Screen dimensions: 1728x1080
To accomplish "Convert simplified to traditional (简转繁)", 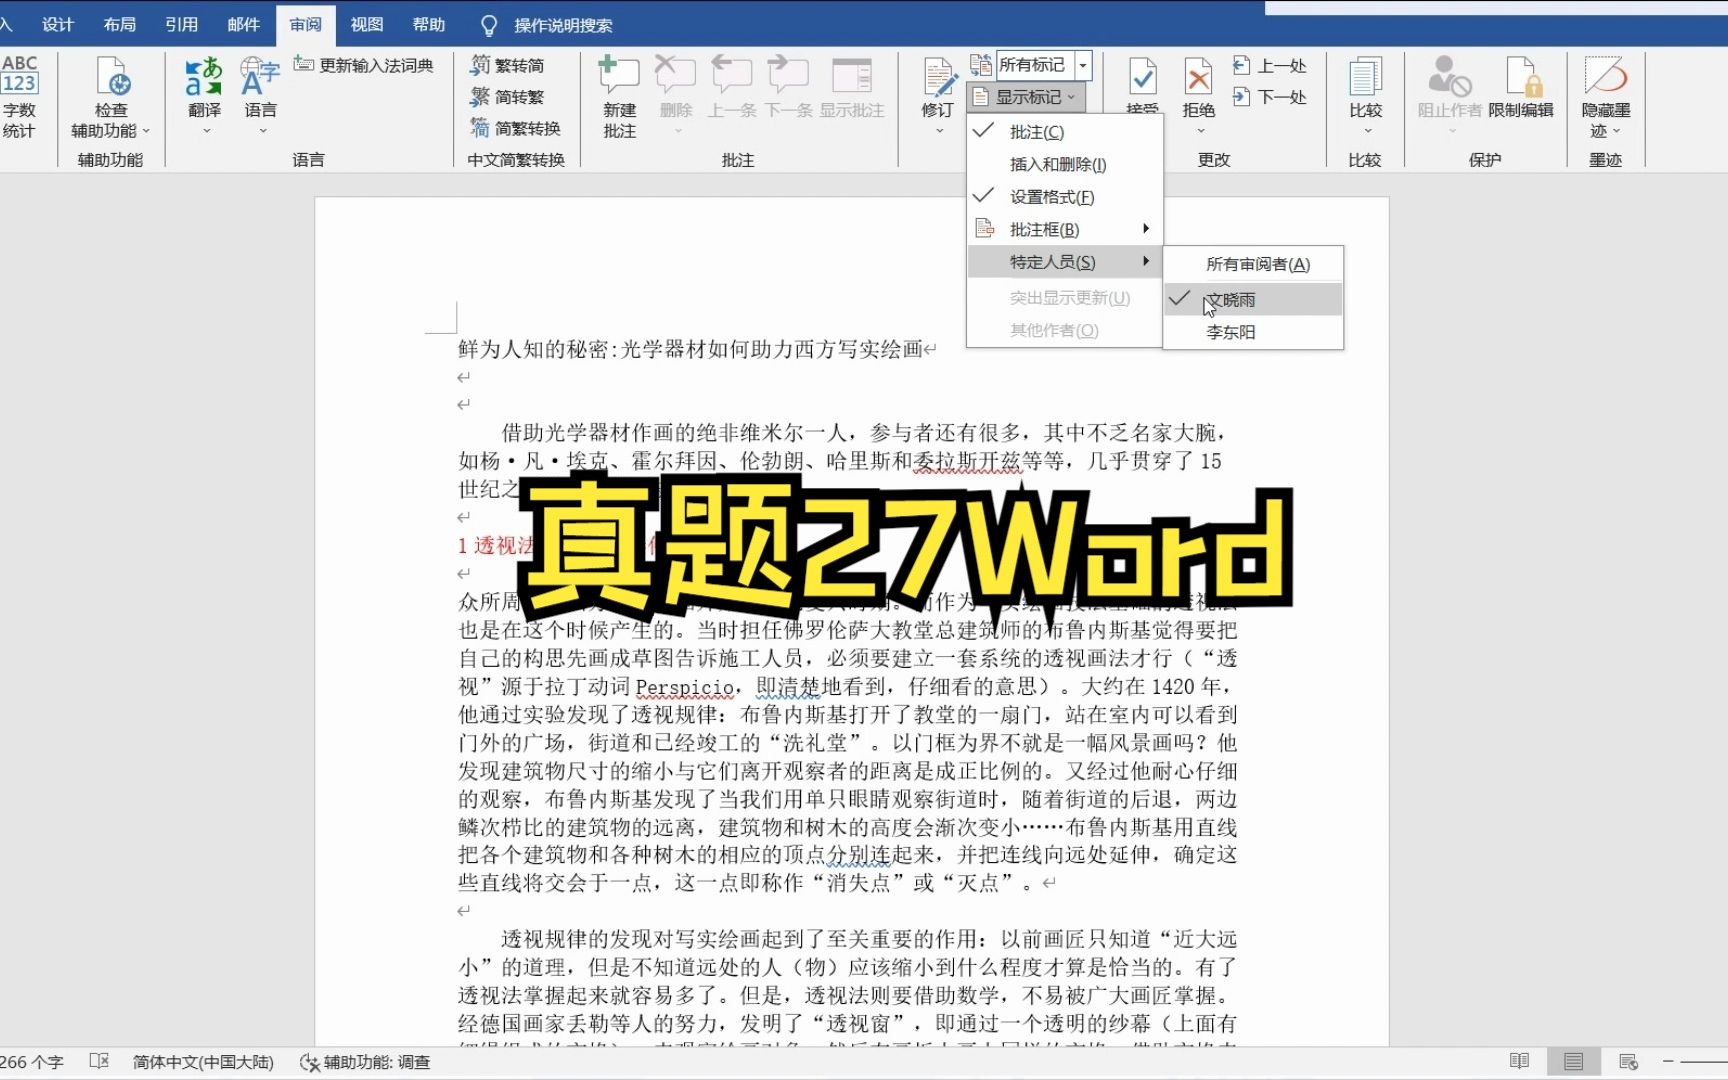I will click(x=508, y=97).
